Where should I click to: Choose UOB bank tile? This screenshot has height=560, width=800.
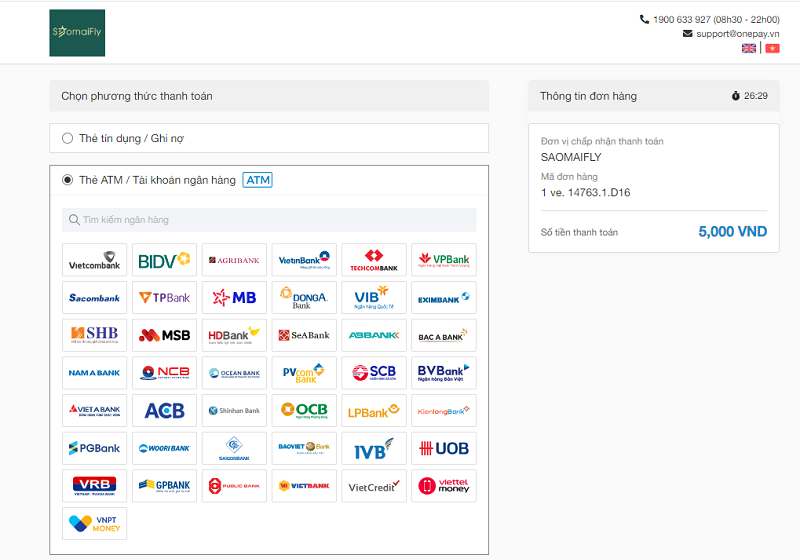[x=444, y=448]
